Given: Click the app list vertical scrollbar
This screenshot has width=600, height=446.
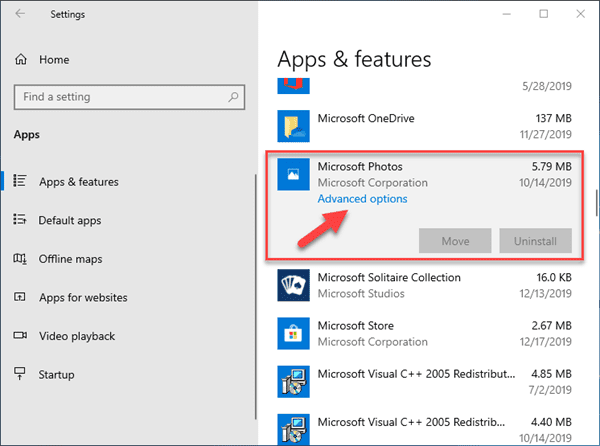Looking at the screenshot, I should (596, 203).
